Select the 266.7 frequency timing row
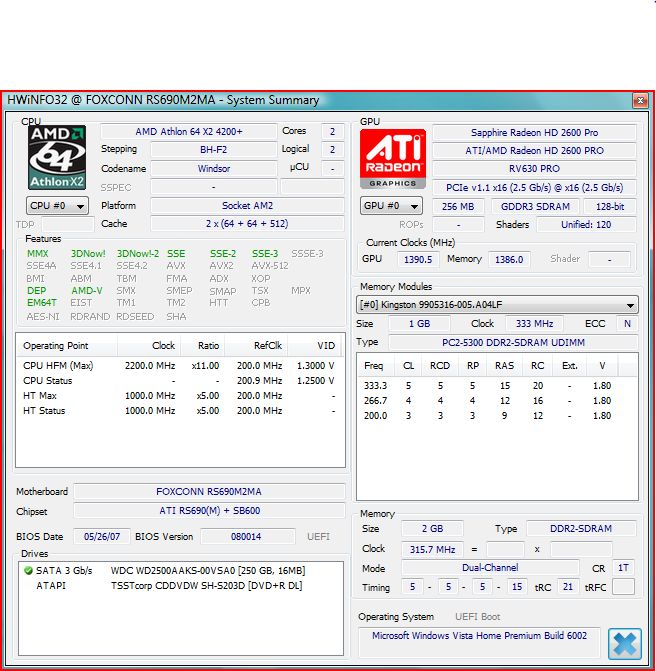Viewport: 656px width, 671px height. (488, 401)
